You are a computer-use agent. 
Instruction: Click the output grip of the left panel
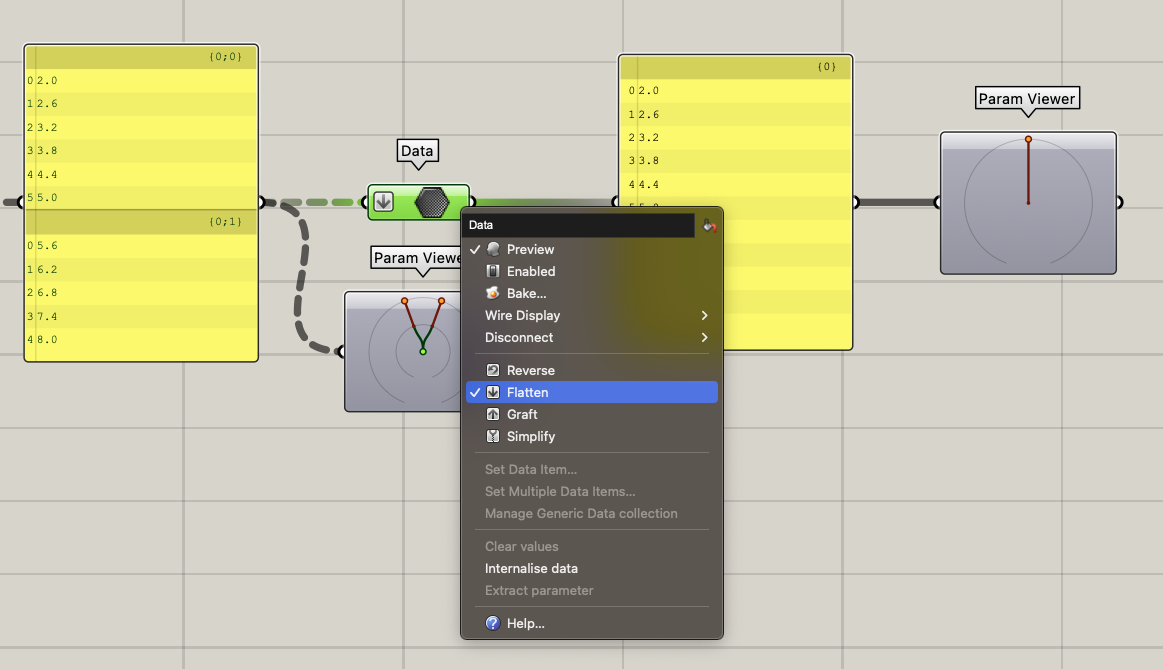(x=262, y=202)
